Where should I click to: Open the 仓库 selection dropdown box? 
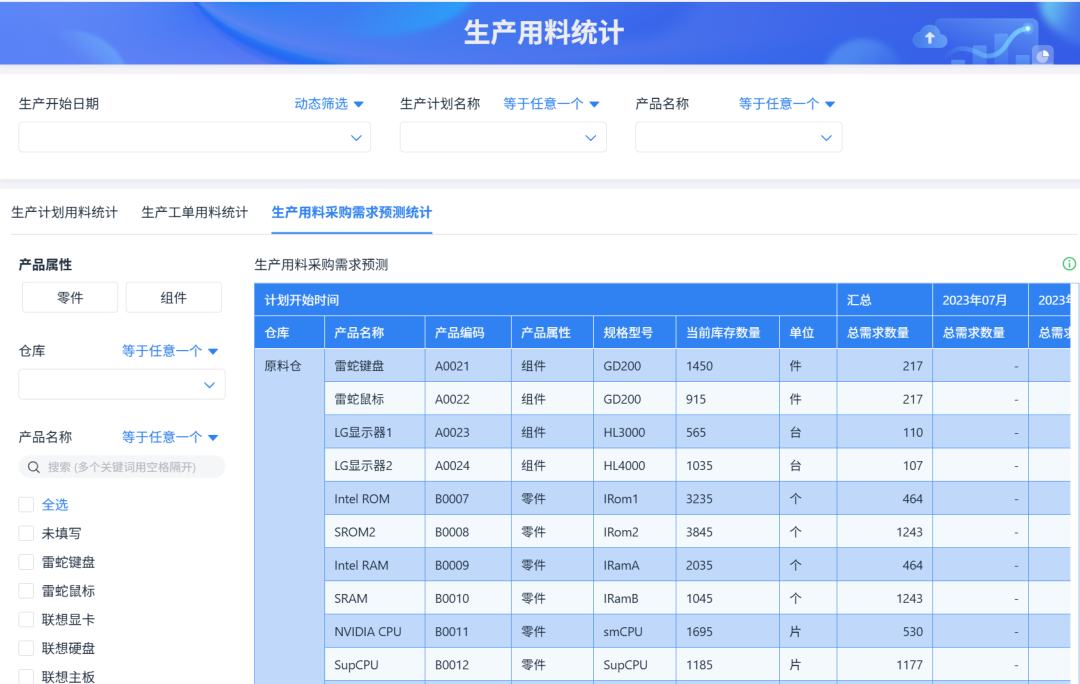click(x=122, y=385)
